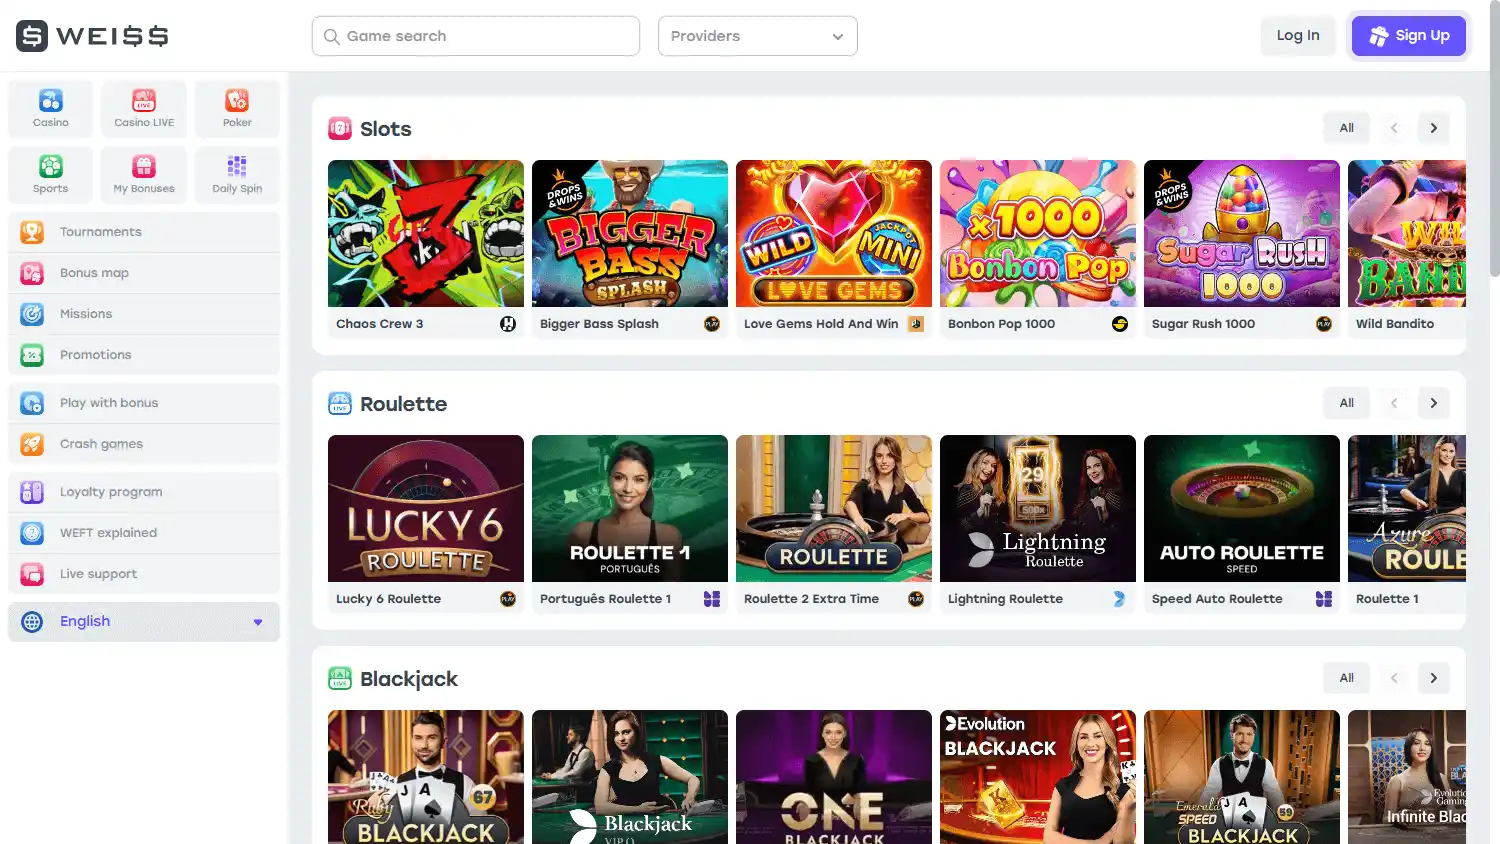Click the Wild Bandito game title

click(x=1395, y=324)
